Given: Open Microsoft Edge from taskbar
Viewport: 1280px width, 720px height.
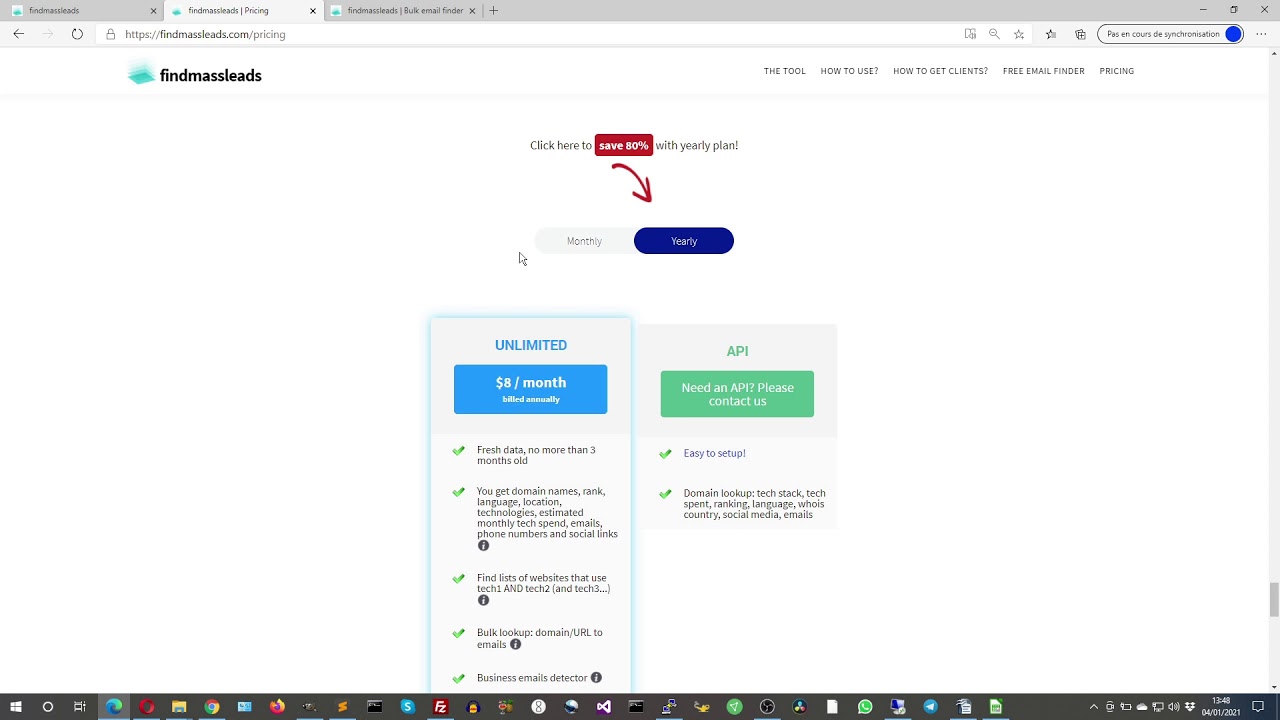Looking at the screenshot, I should click(114, 707).
